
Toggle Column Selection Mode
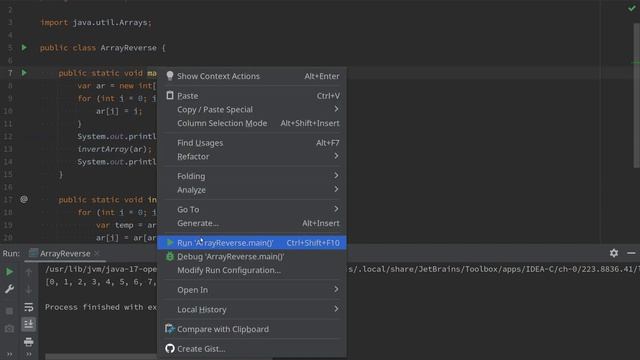click(252, 123)
